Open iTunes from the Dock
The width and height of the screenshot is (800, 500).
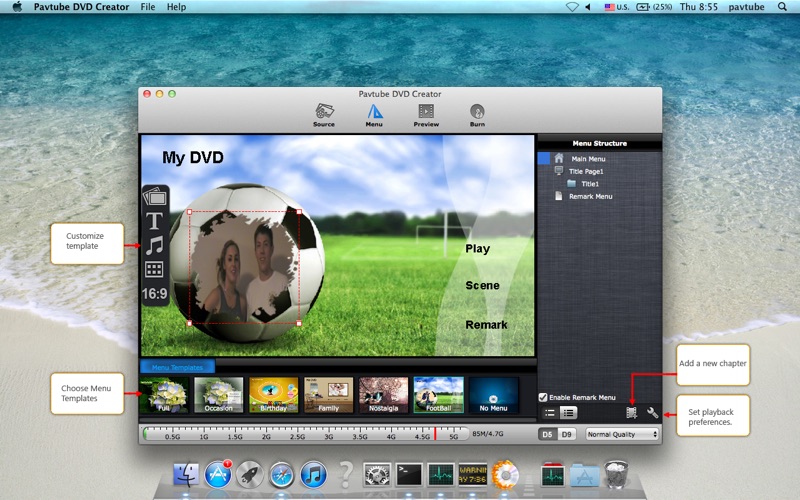click(x=313, y=474)
